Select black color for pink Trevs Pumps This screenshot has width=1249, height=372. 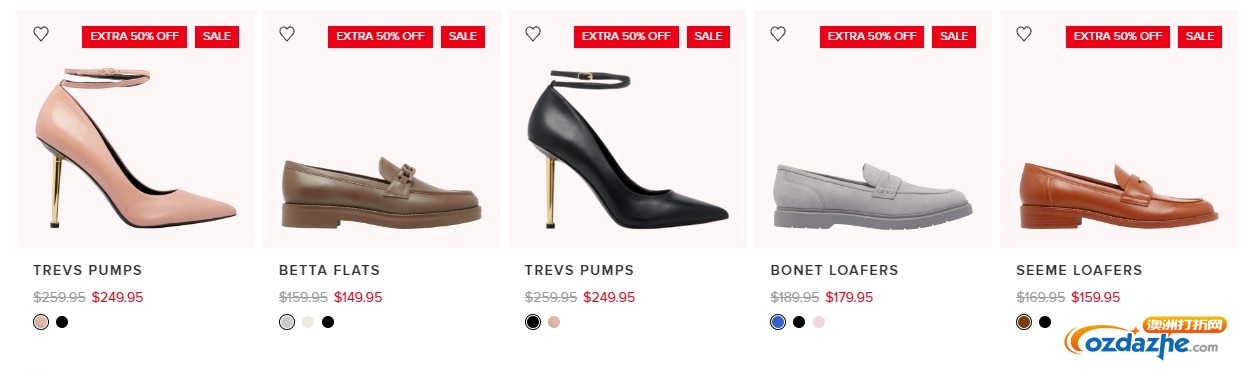tap(62, 322)
